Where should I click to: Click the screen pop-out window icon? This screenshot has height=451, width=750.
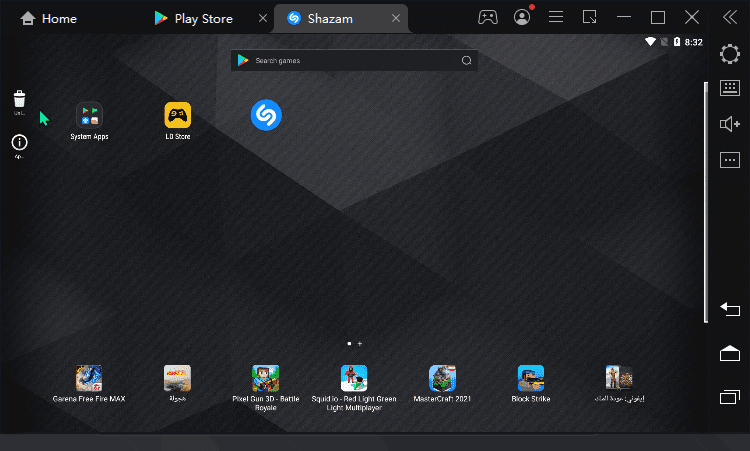[x=590, y=18]
